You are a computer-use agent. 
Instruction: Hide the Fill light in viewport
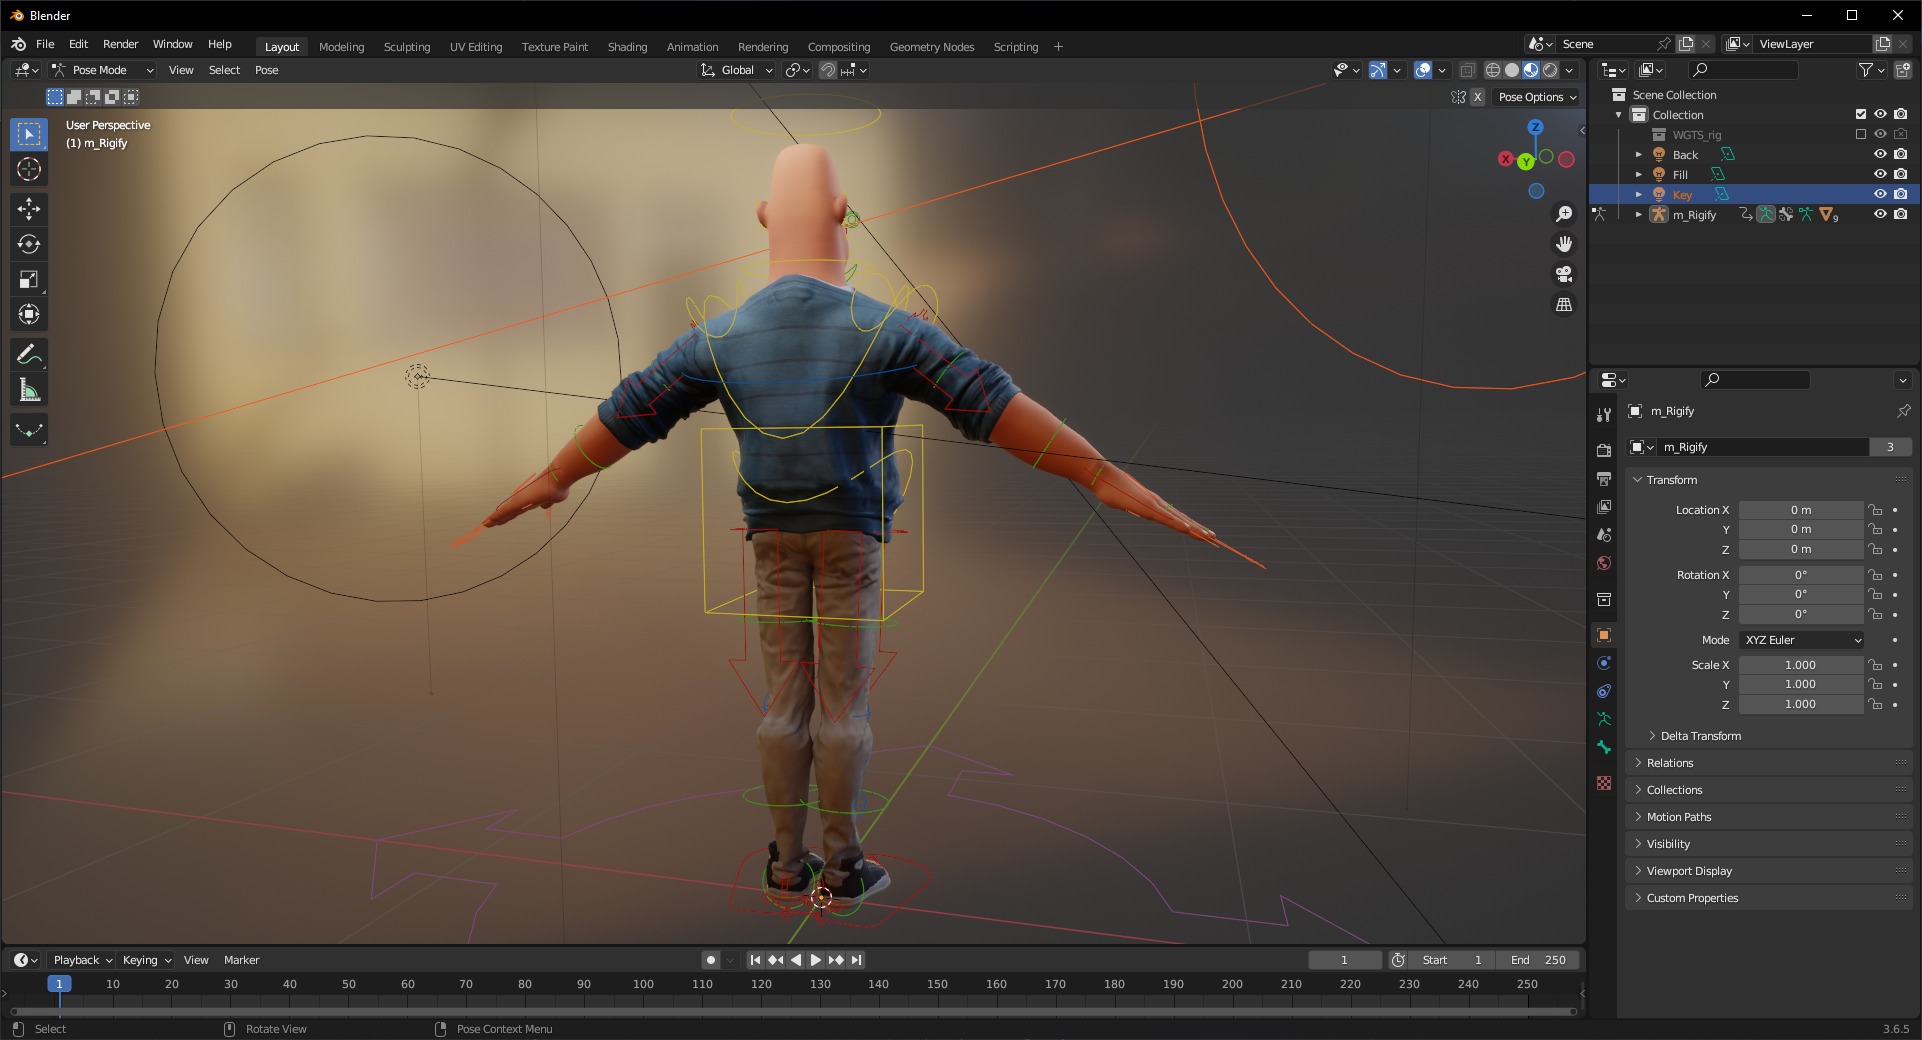pos(1880,174)
